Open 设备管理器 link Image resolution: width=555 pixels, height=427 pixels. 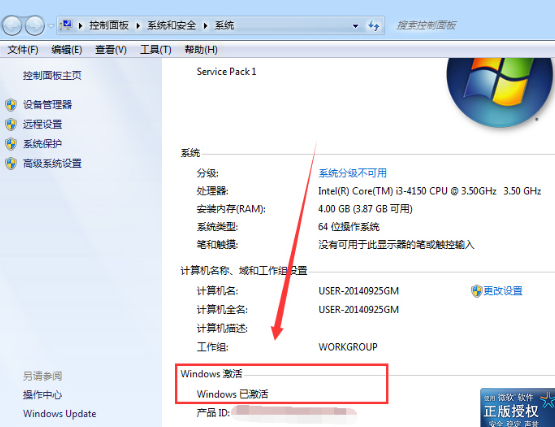(47, 104)
